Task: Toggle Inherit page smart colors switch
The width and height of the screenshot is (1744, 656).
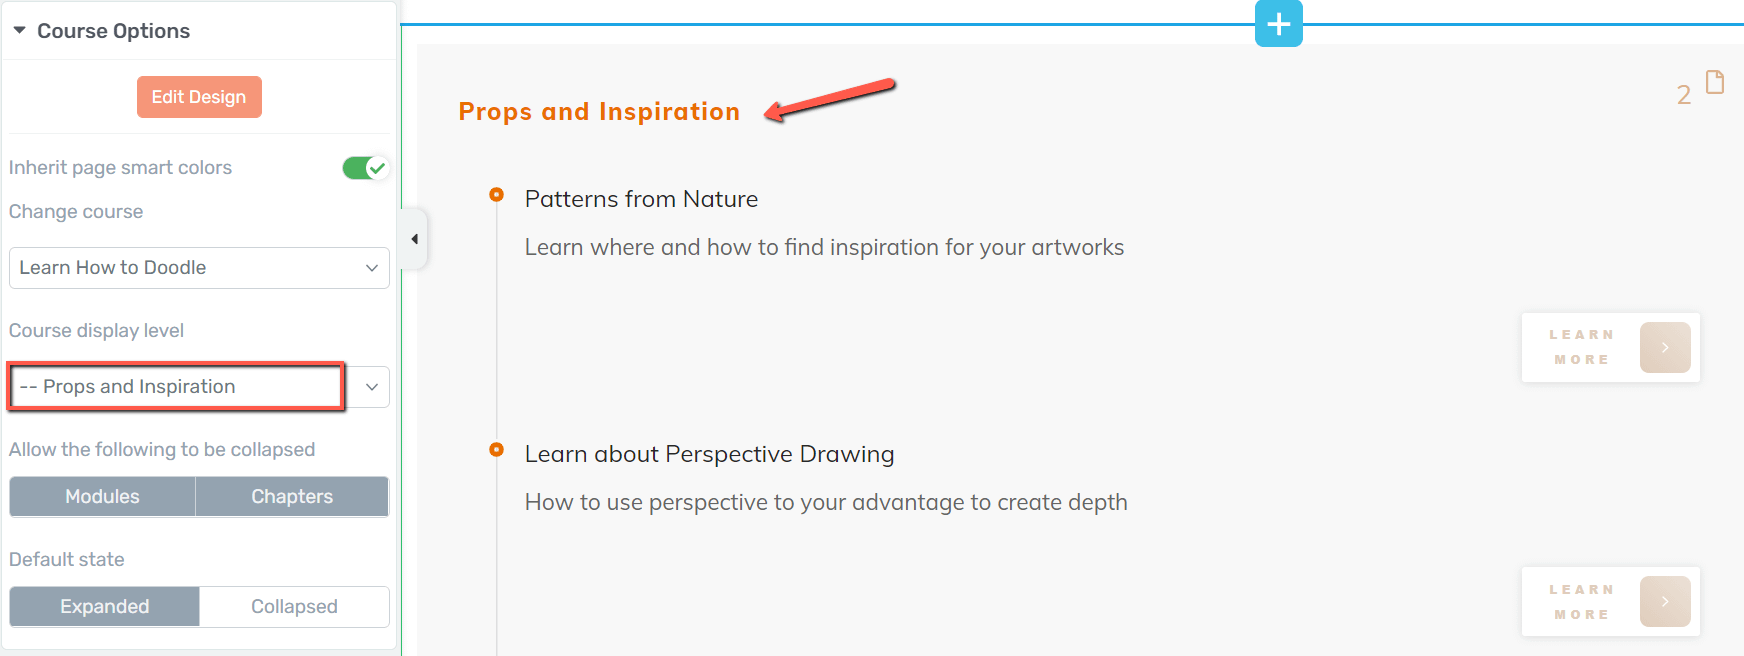Action: tap(365, 168)
